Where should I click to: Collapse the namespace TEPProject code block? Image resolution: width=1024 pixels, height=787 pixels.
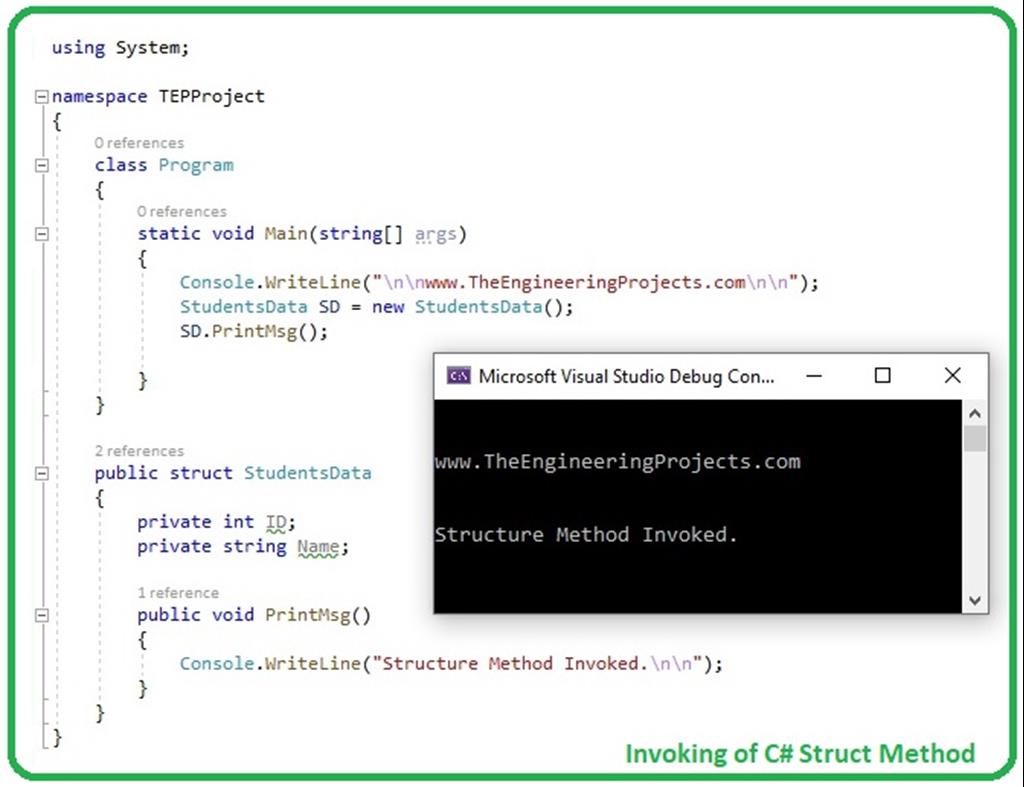[x=40, y=96]
